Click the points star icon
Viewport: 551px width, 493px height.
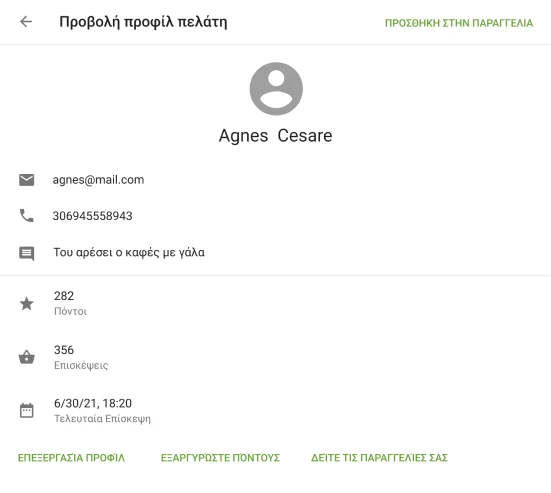[x=26, y=304]
